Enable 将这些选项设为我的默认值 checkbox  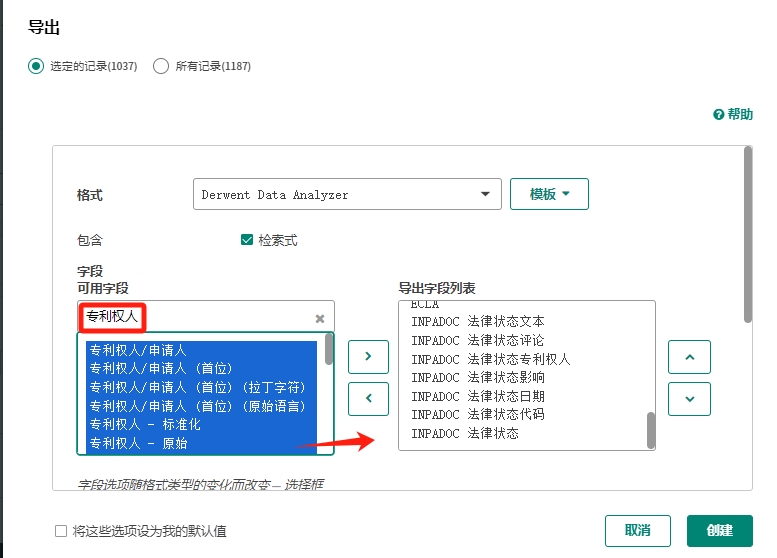click(x=62, y=531)
